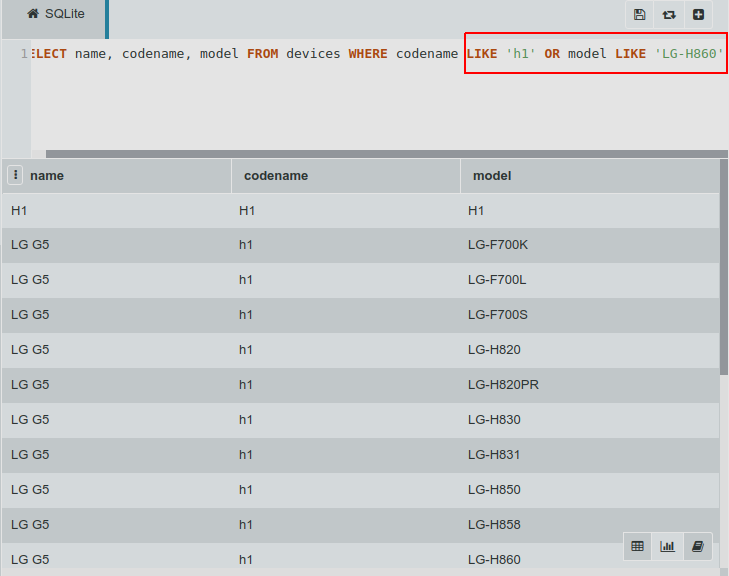Click the devices table name in query

coord(313,54)
